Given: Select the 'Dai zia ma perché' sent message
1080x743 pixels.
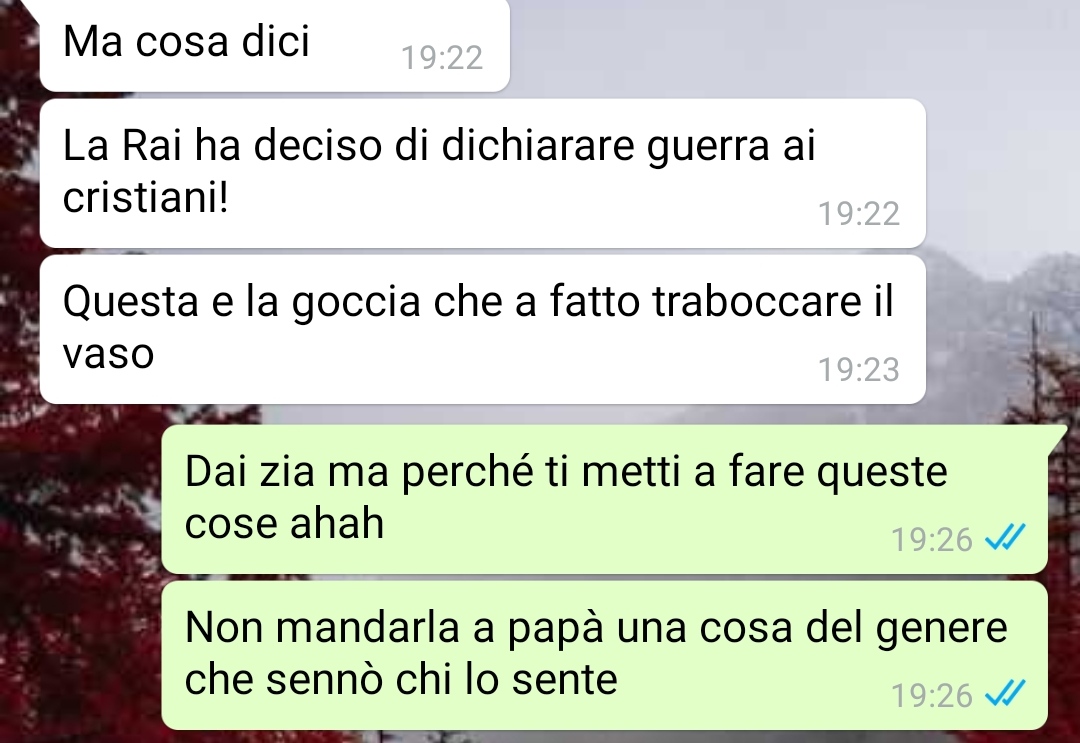Looking at the screenshot, I should coord(605,499).
